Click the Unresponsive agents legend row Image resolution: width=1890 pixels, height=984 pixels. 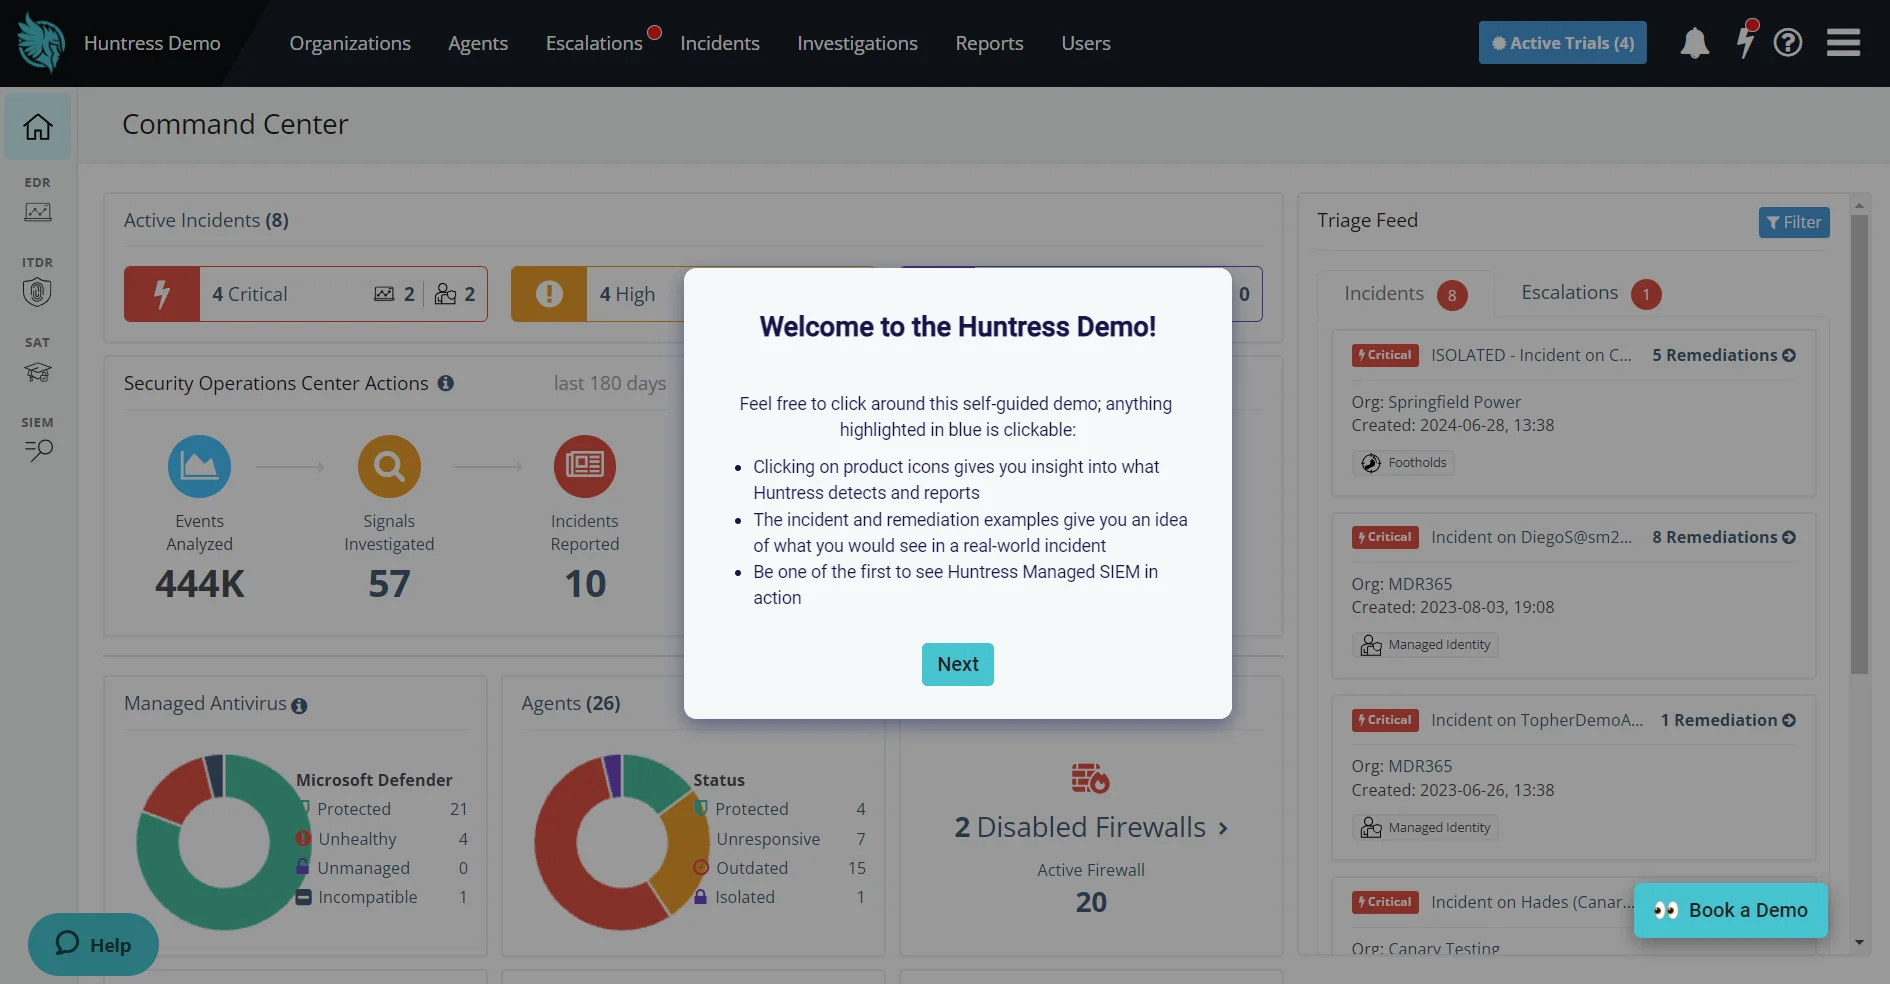pos(780,839)
